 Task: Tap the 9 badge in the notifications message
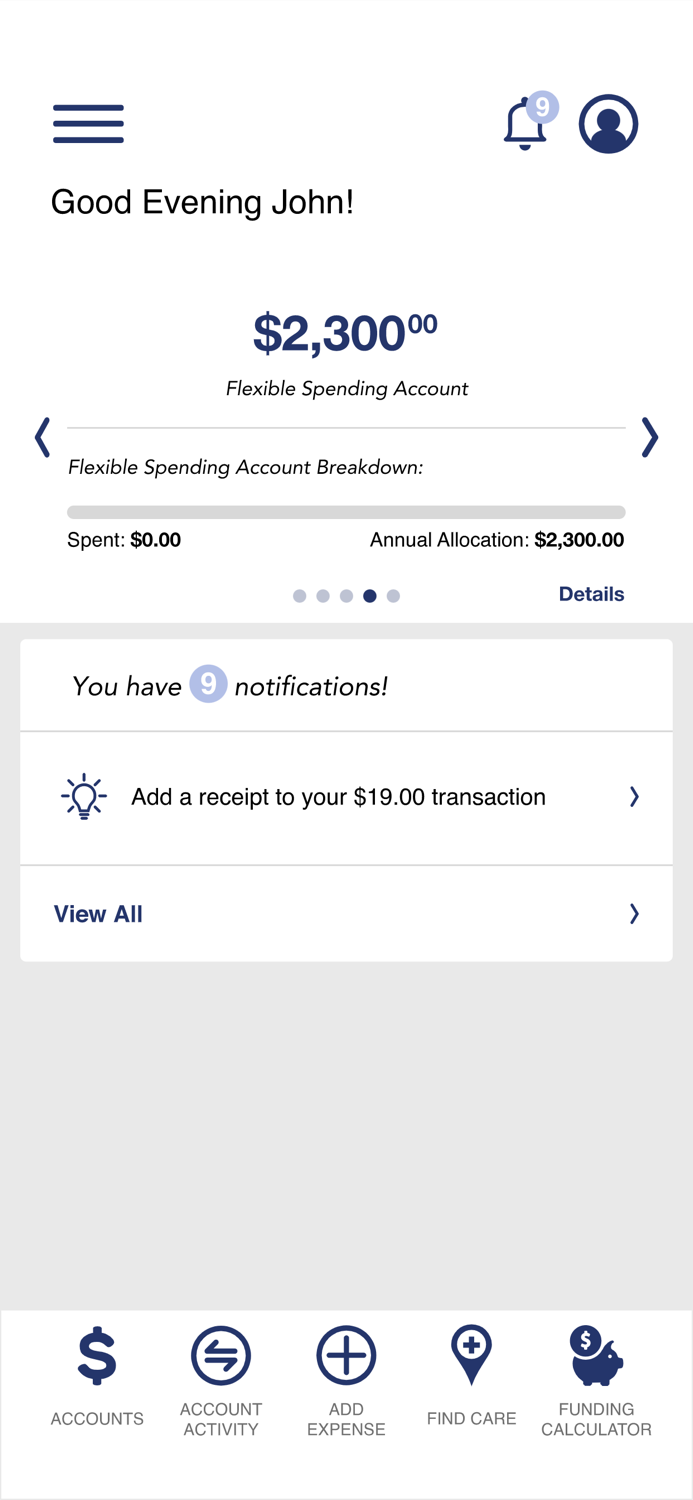point(208,685)
